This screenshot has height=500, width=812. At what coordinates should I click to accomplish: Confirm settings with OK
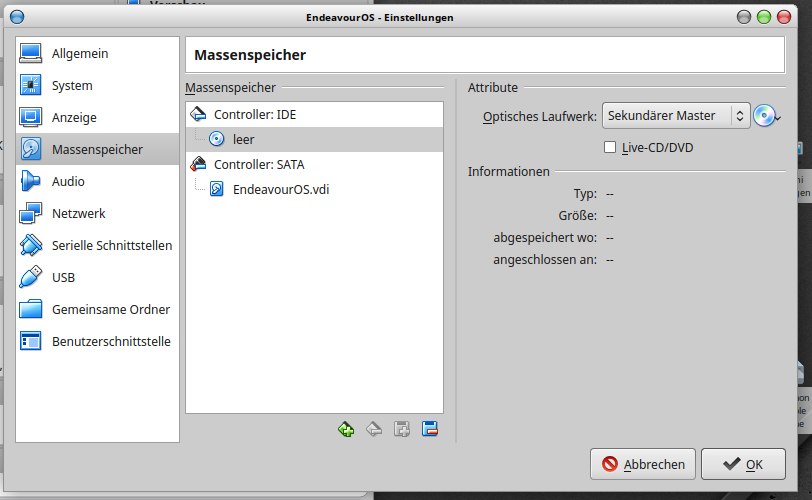pos(743,464)
